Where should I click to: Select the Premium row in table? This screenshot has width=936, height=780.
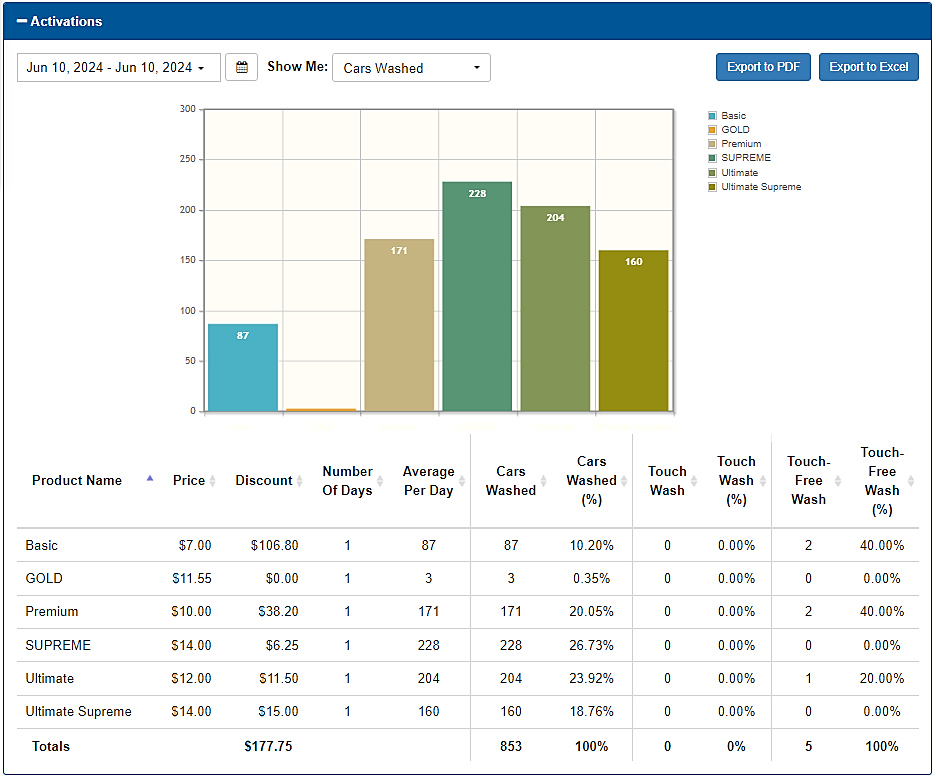[467, 612]
